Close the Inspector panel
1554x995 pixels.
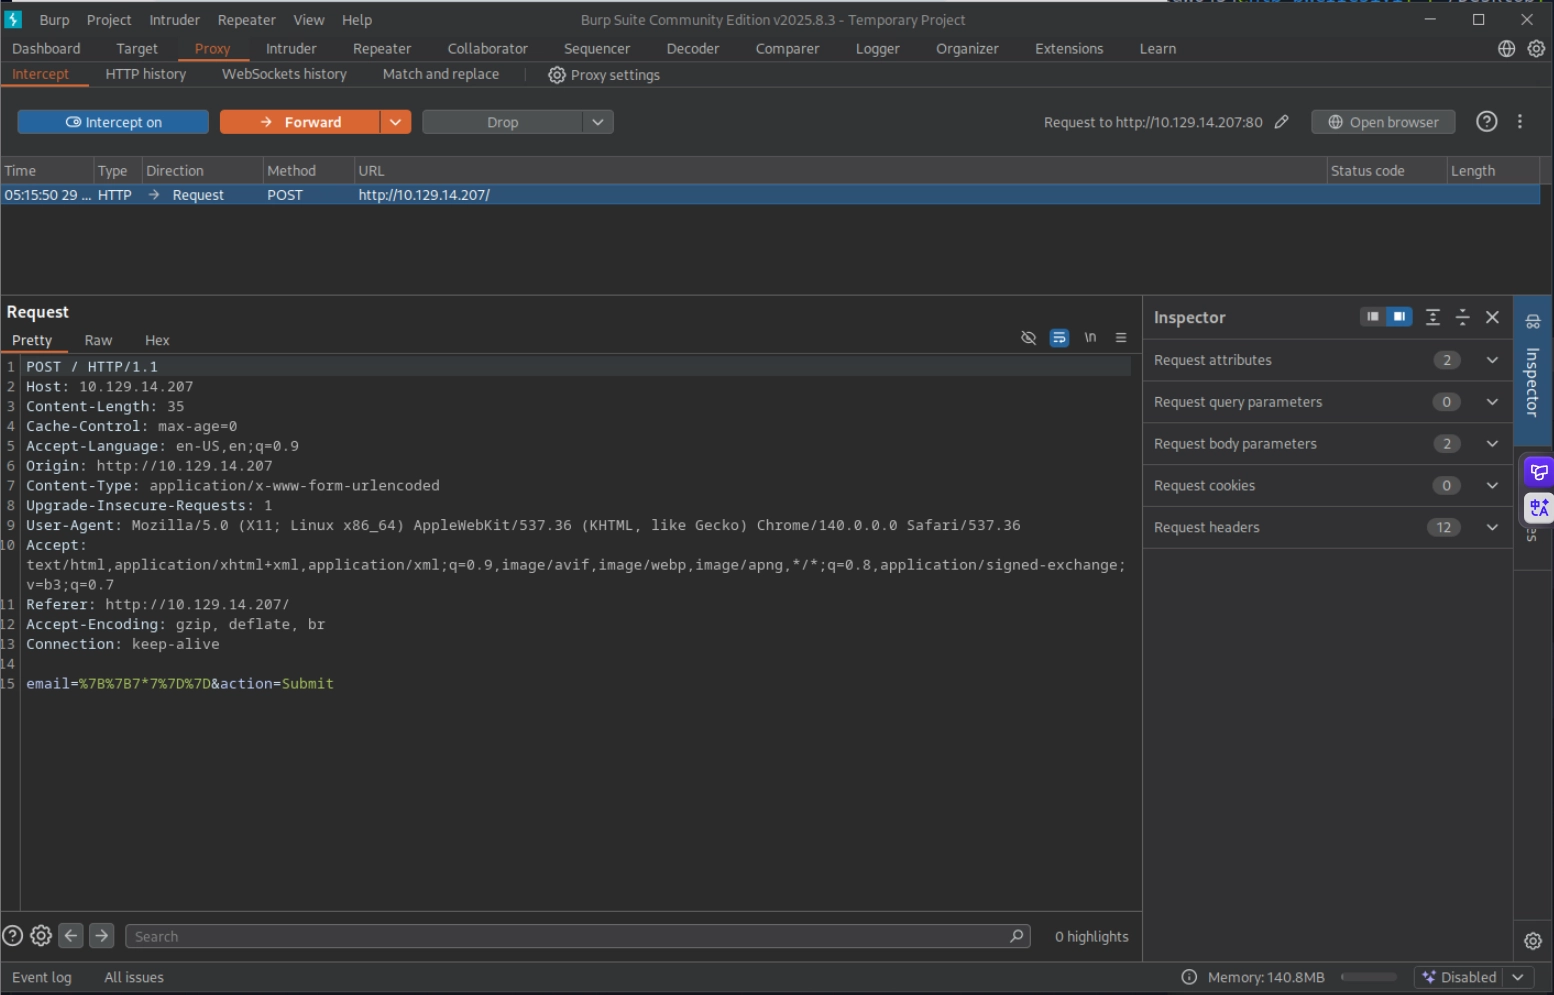(x=1492, y=317)
